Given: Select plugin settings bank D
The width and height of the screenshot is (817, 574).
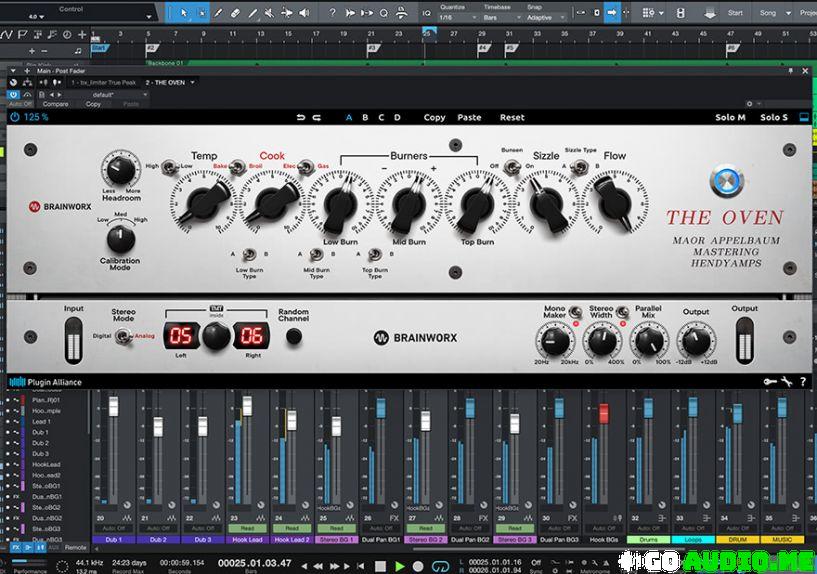Looking at the screenshot, I should (397, 118).
